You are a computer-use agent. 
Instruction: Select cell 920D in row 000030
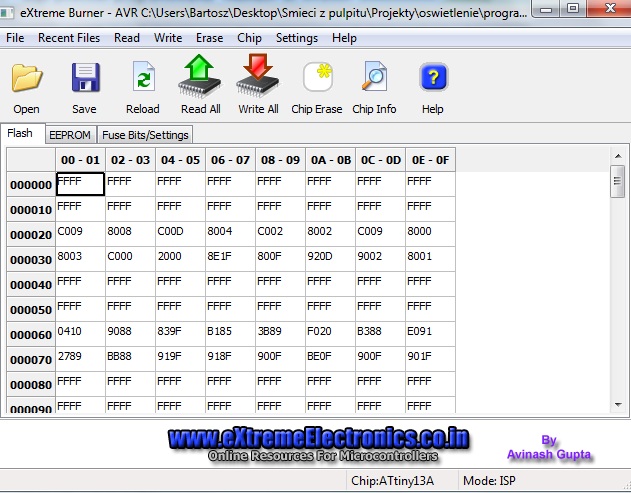(330, 259)
